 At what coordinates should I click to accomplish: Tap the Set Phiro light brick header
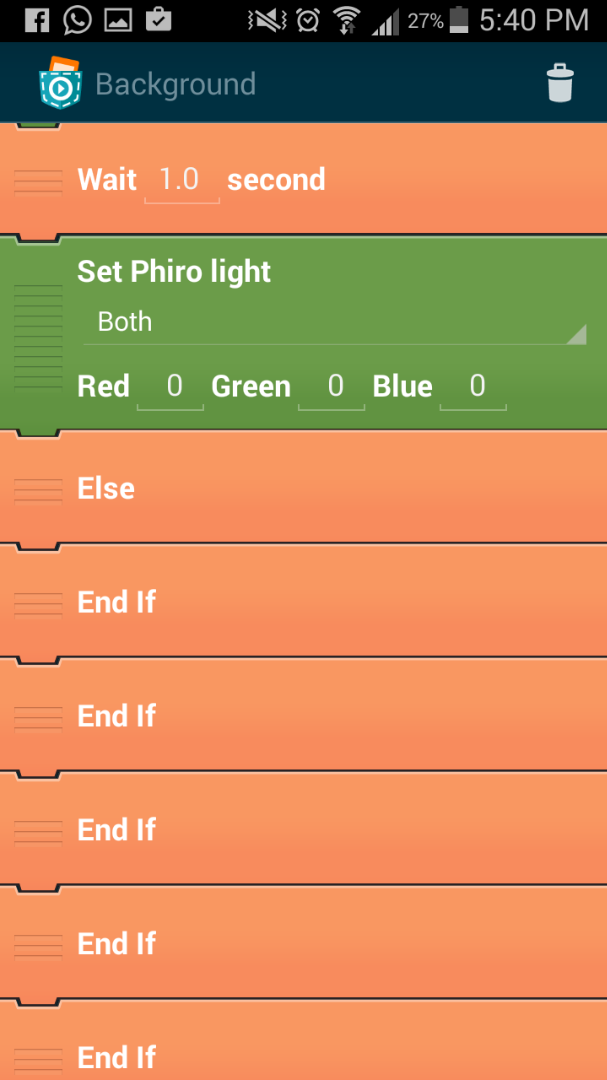(173, 271)
